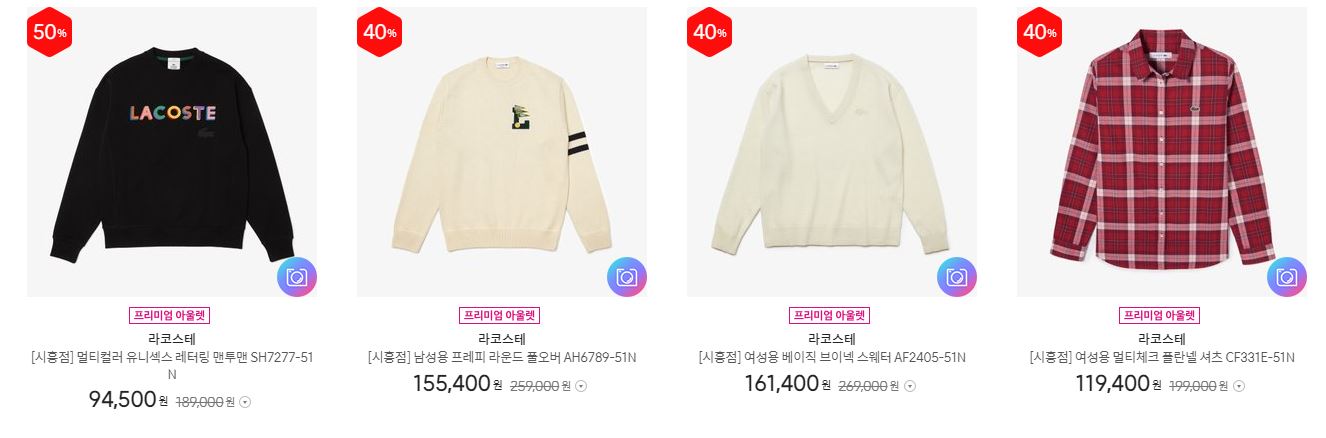This screenshot has width=1326, height=438.
Task: View the black LACOSTE lettering sweatshirt image
Action: 172,152
